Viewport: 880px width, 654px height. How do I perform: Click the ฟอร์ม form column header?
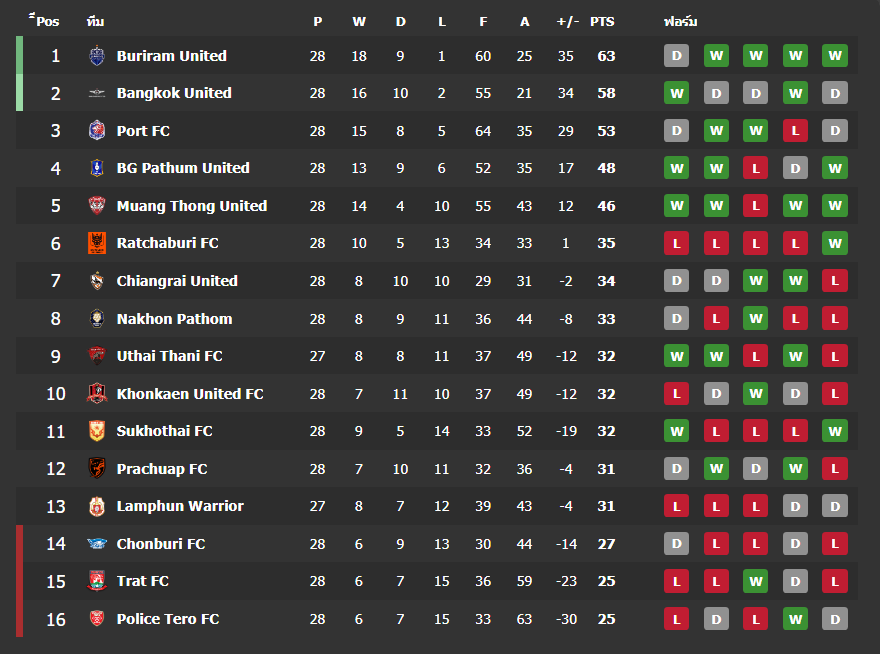coord(680,21)
